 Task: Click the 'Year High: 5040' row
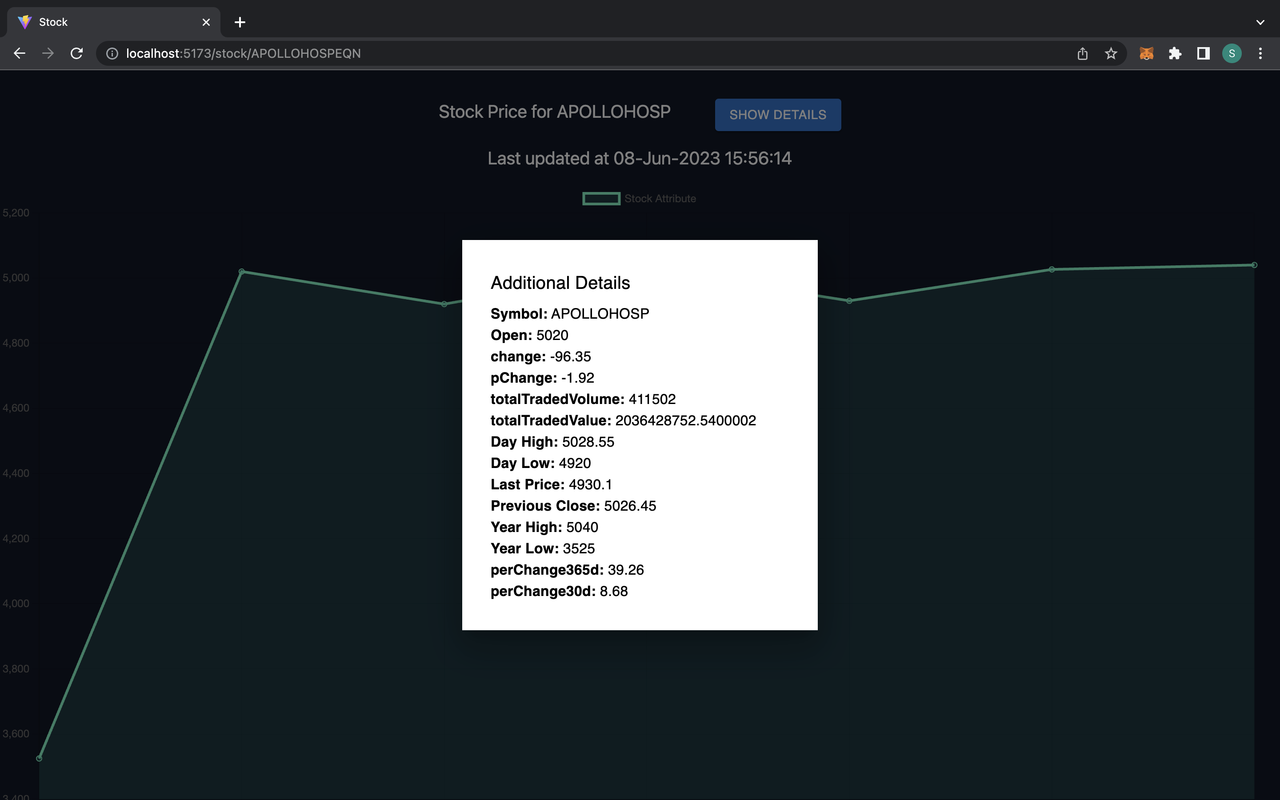coord(544,527)
